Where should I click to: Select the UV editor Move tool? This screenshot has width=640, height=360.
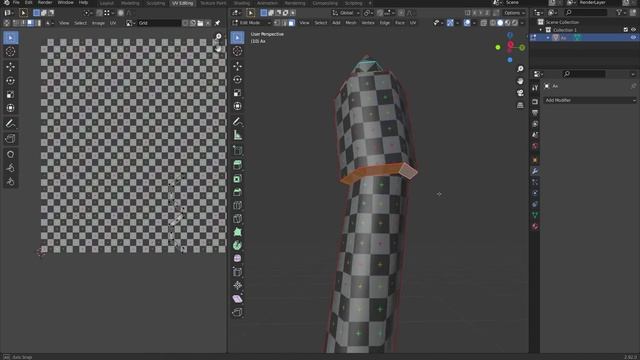[x=11, y=67]
